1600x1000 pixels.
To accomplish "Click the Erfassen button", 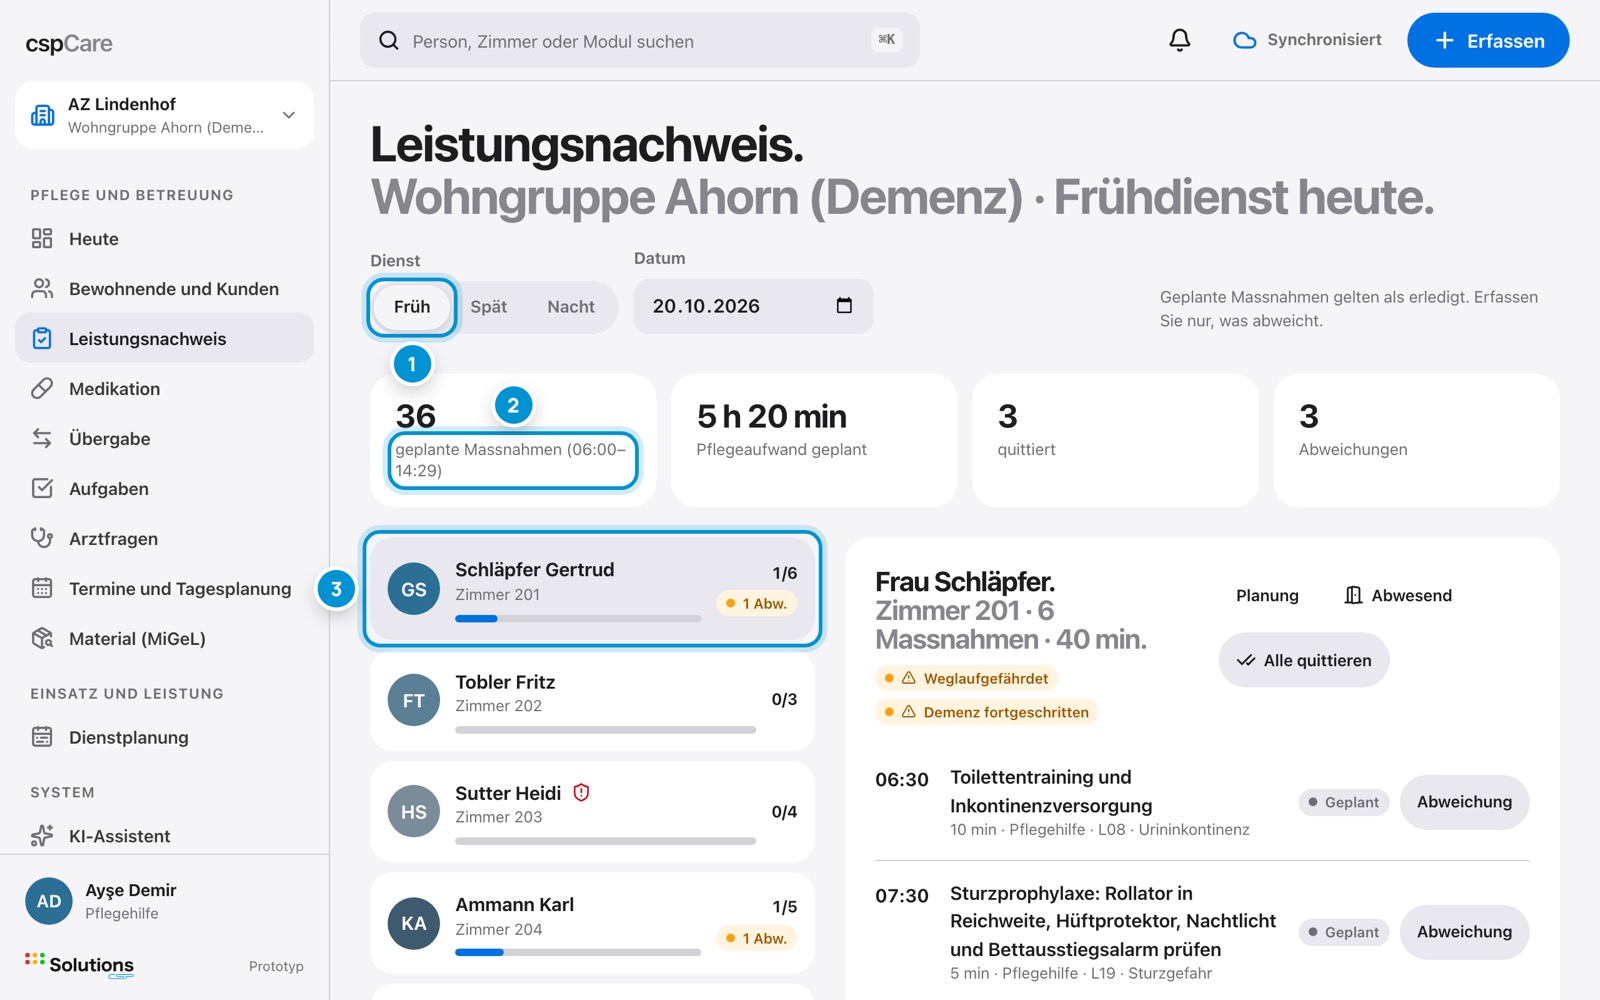I will click(x=1488, y=40).
